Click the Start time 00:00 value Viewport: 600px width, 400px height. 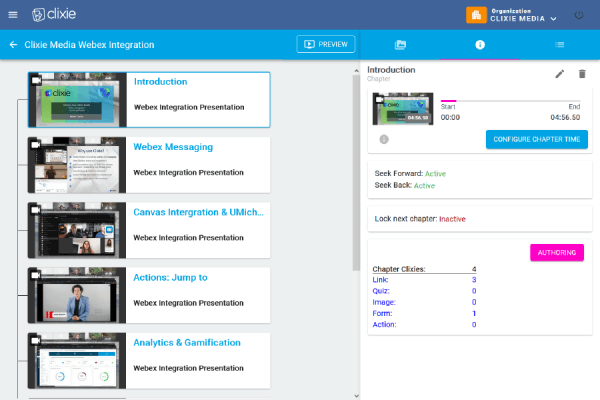(x=450, y=118)
